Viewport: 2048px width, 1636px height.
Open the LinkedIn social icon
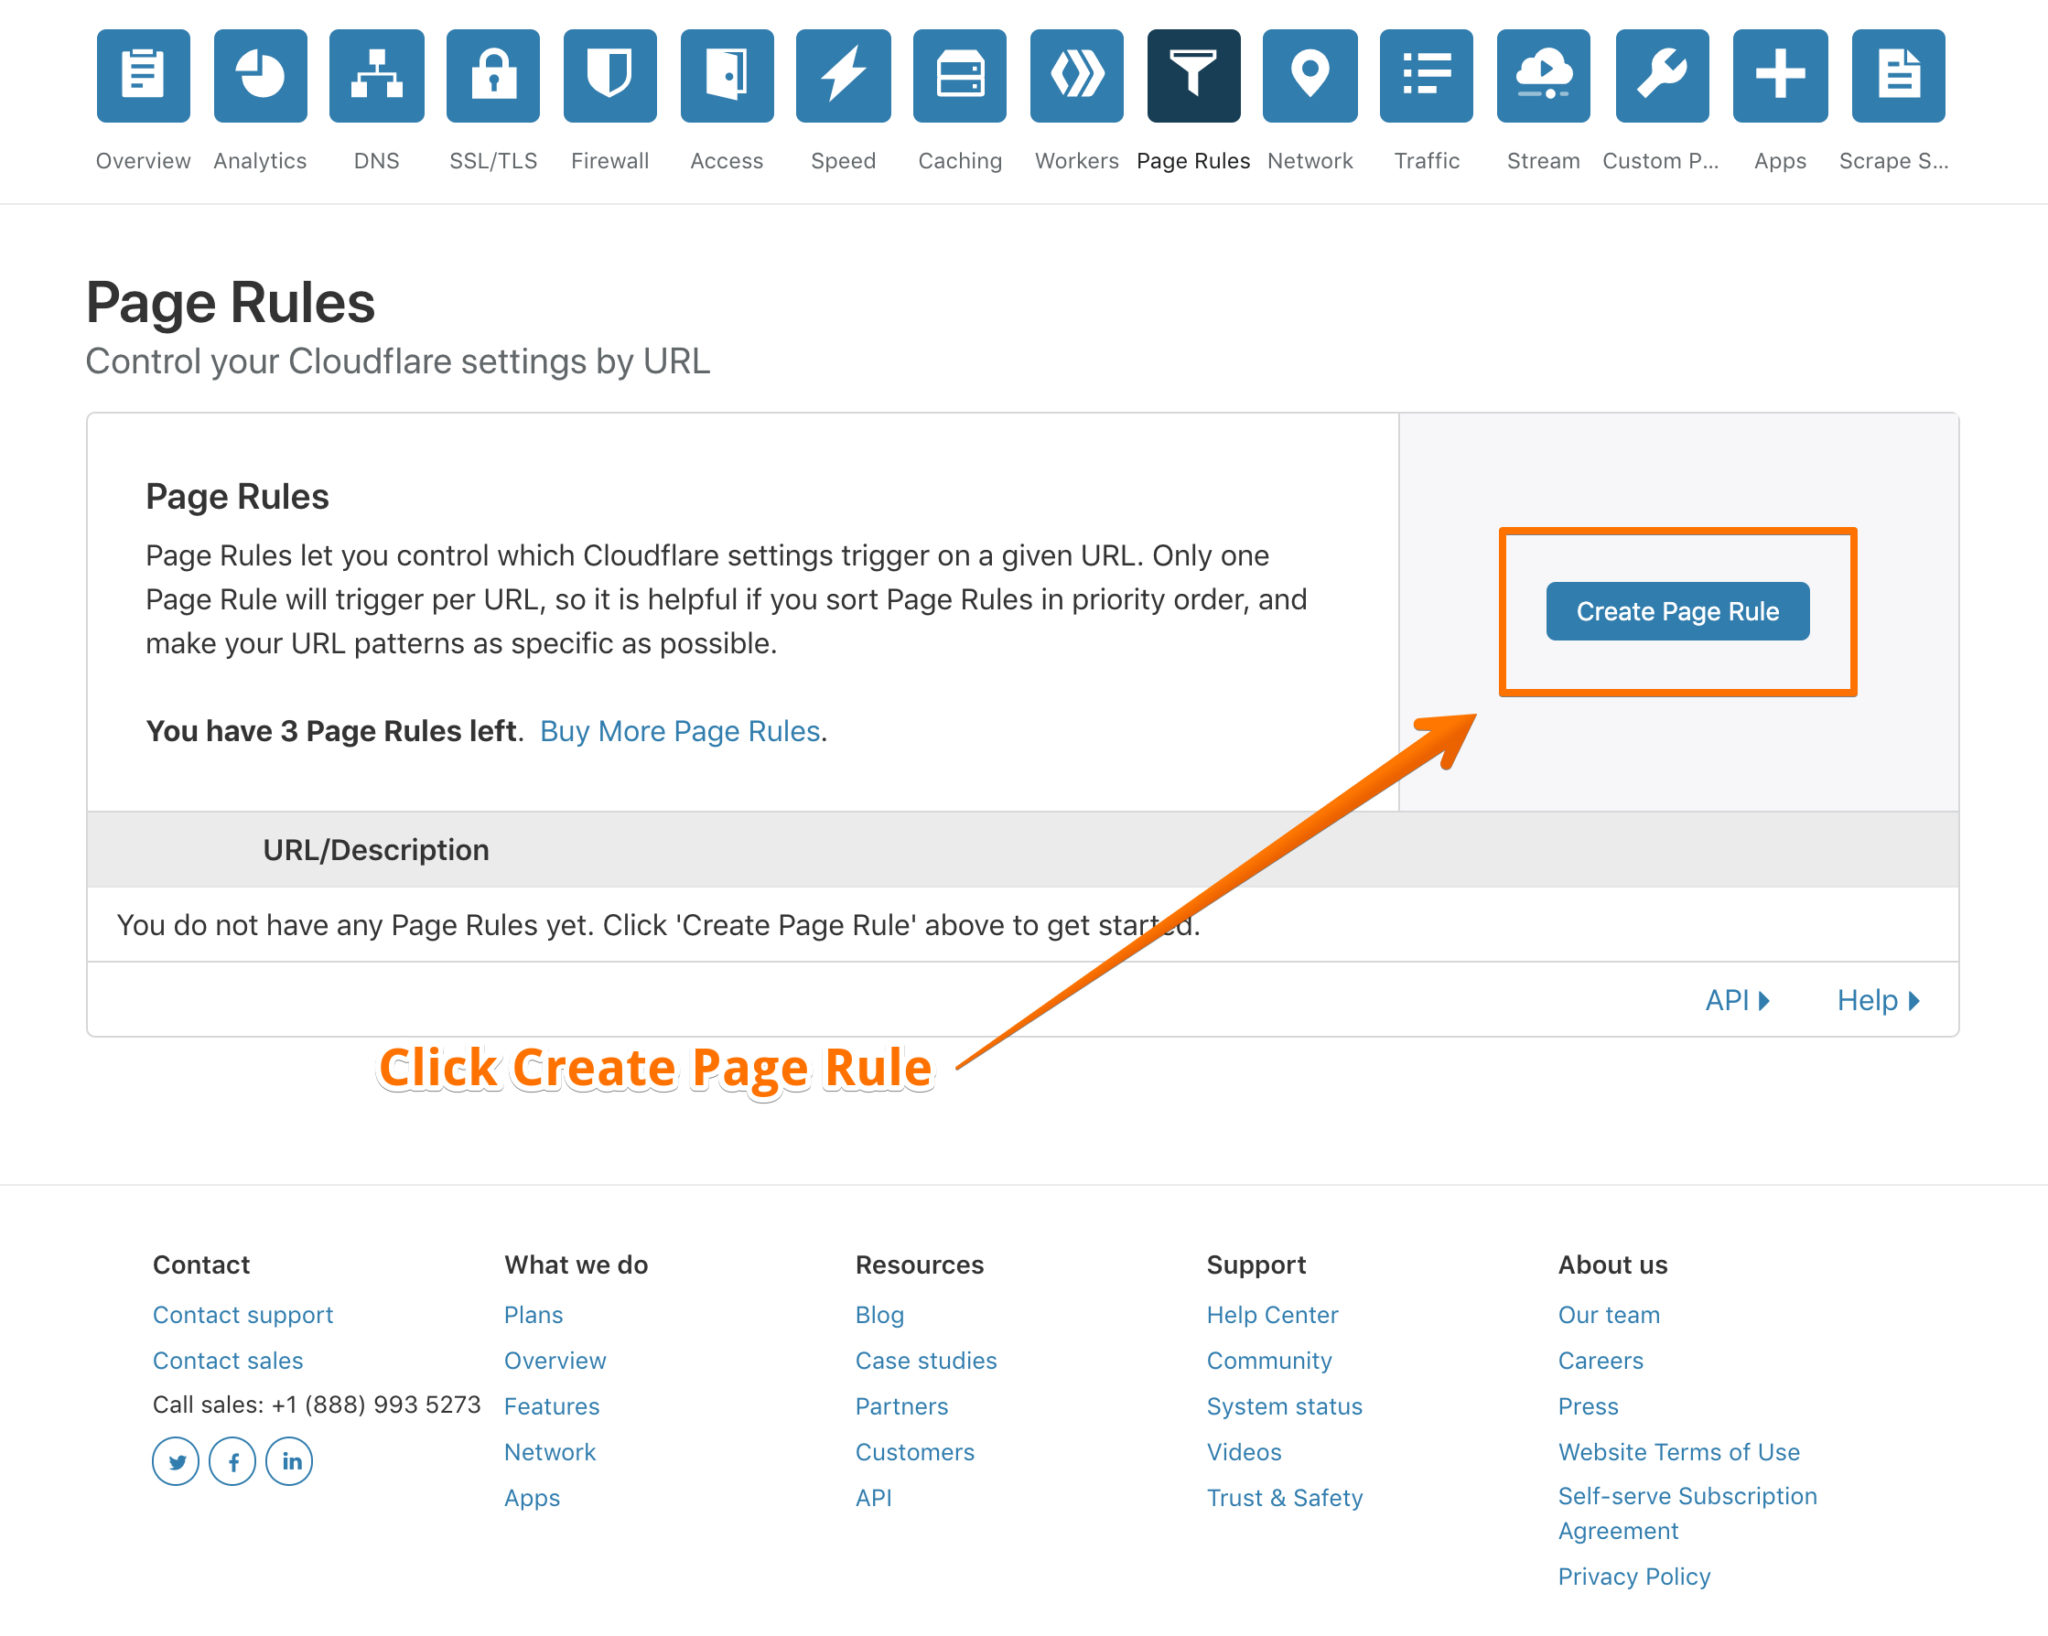click(x=290, y=1462)
